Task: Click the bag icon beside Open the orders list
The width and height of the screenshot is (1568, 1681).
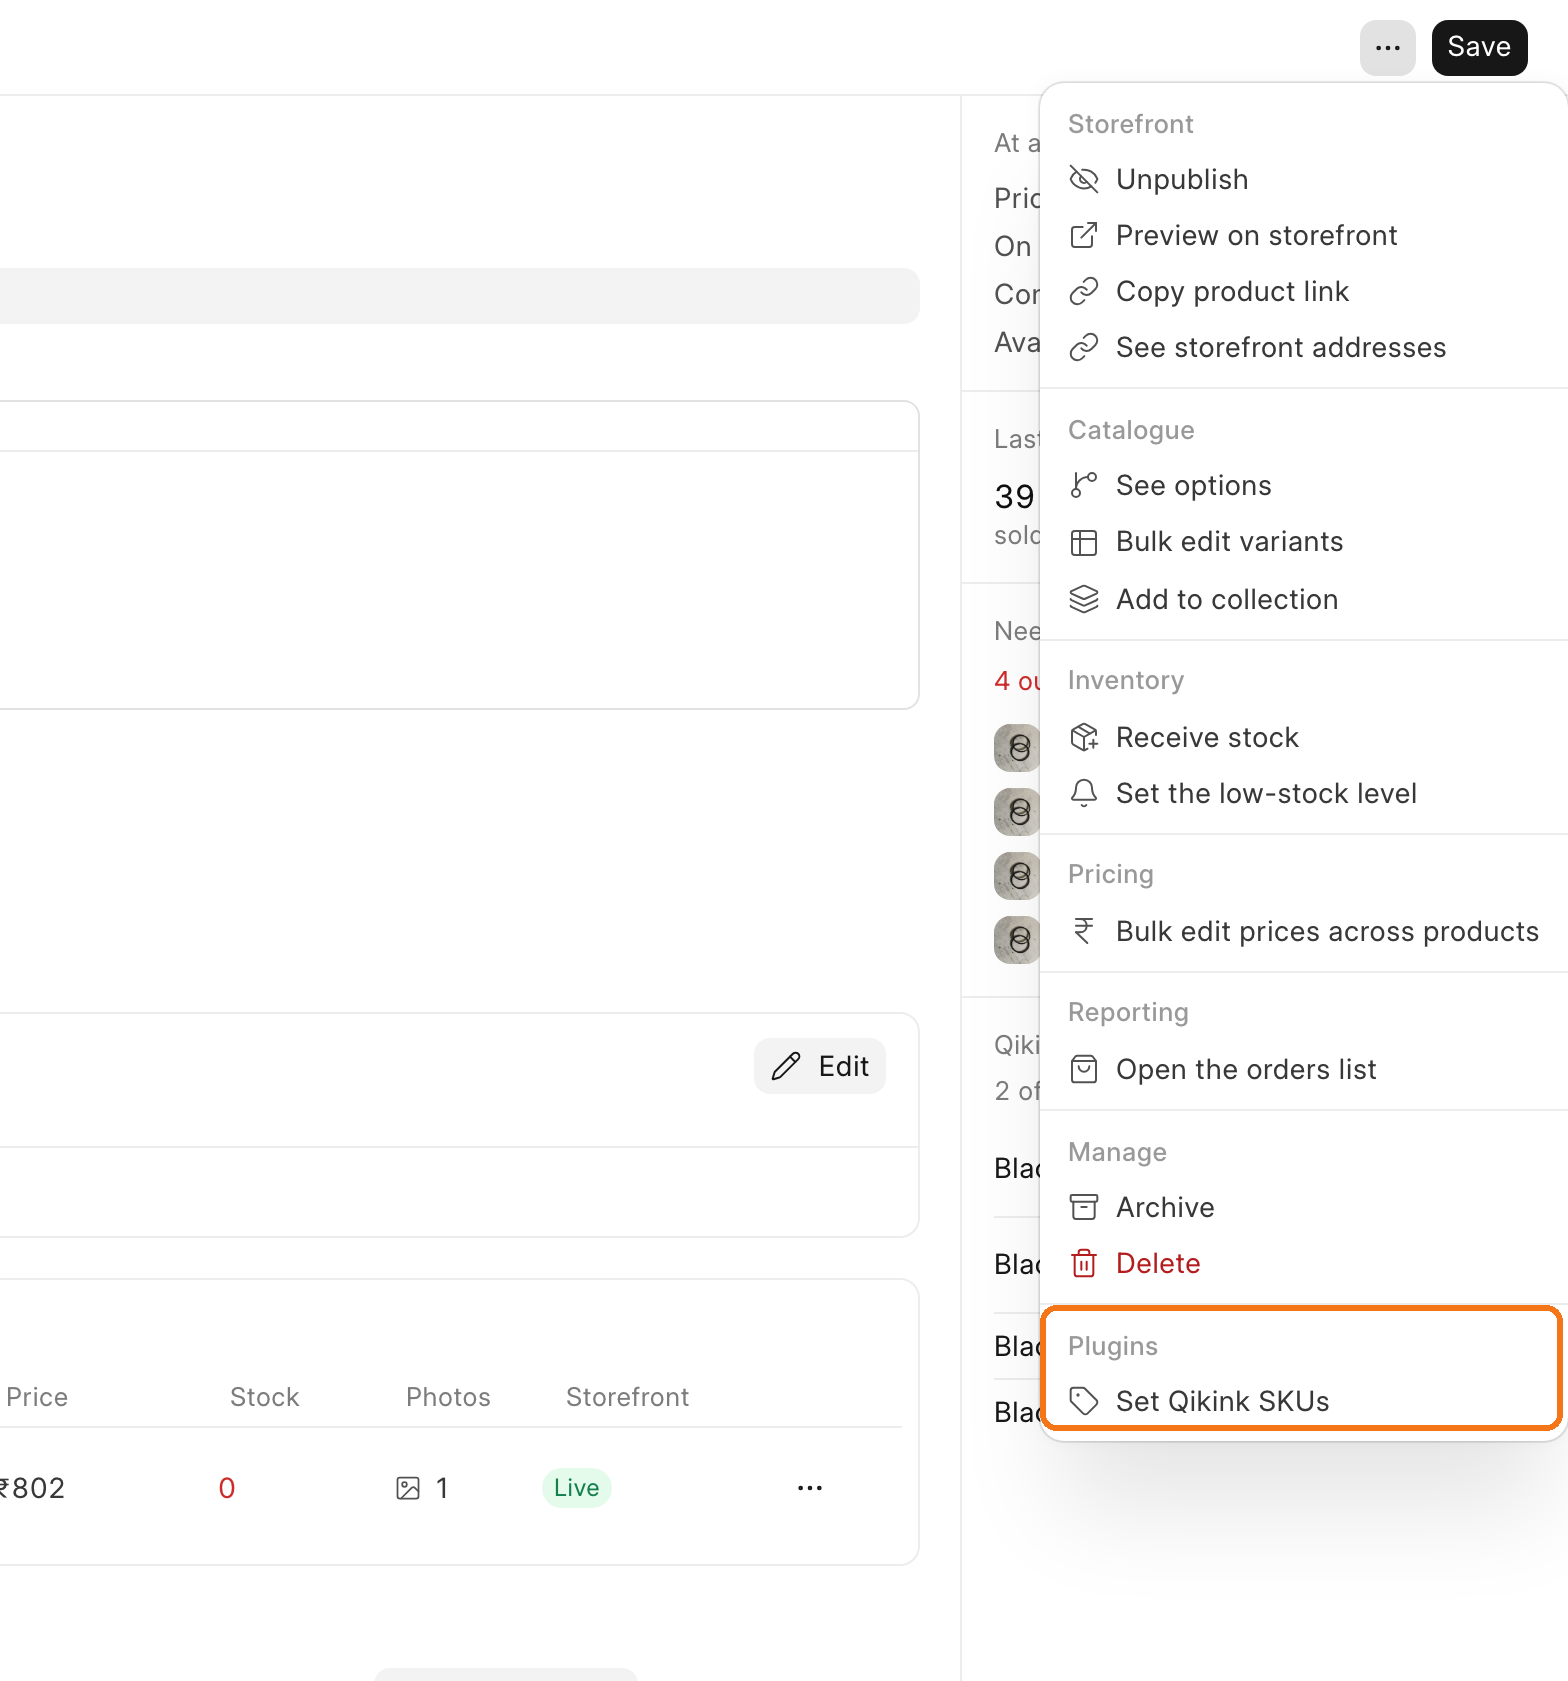Action: (1084, 1069)
